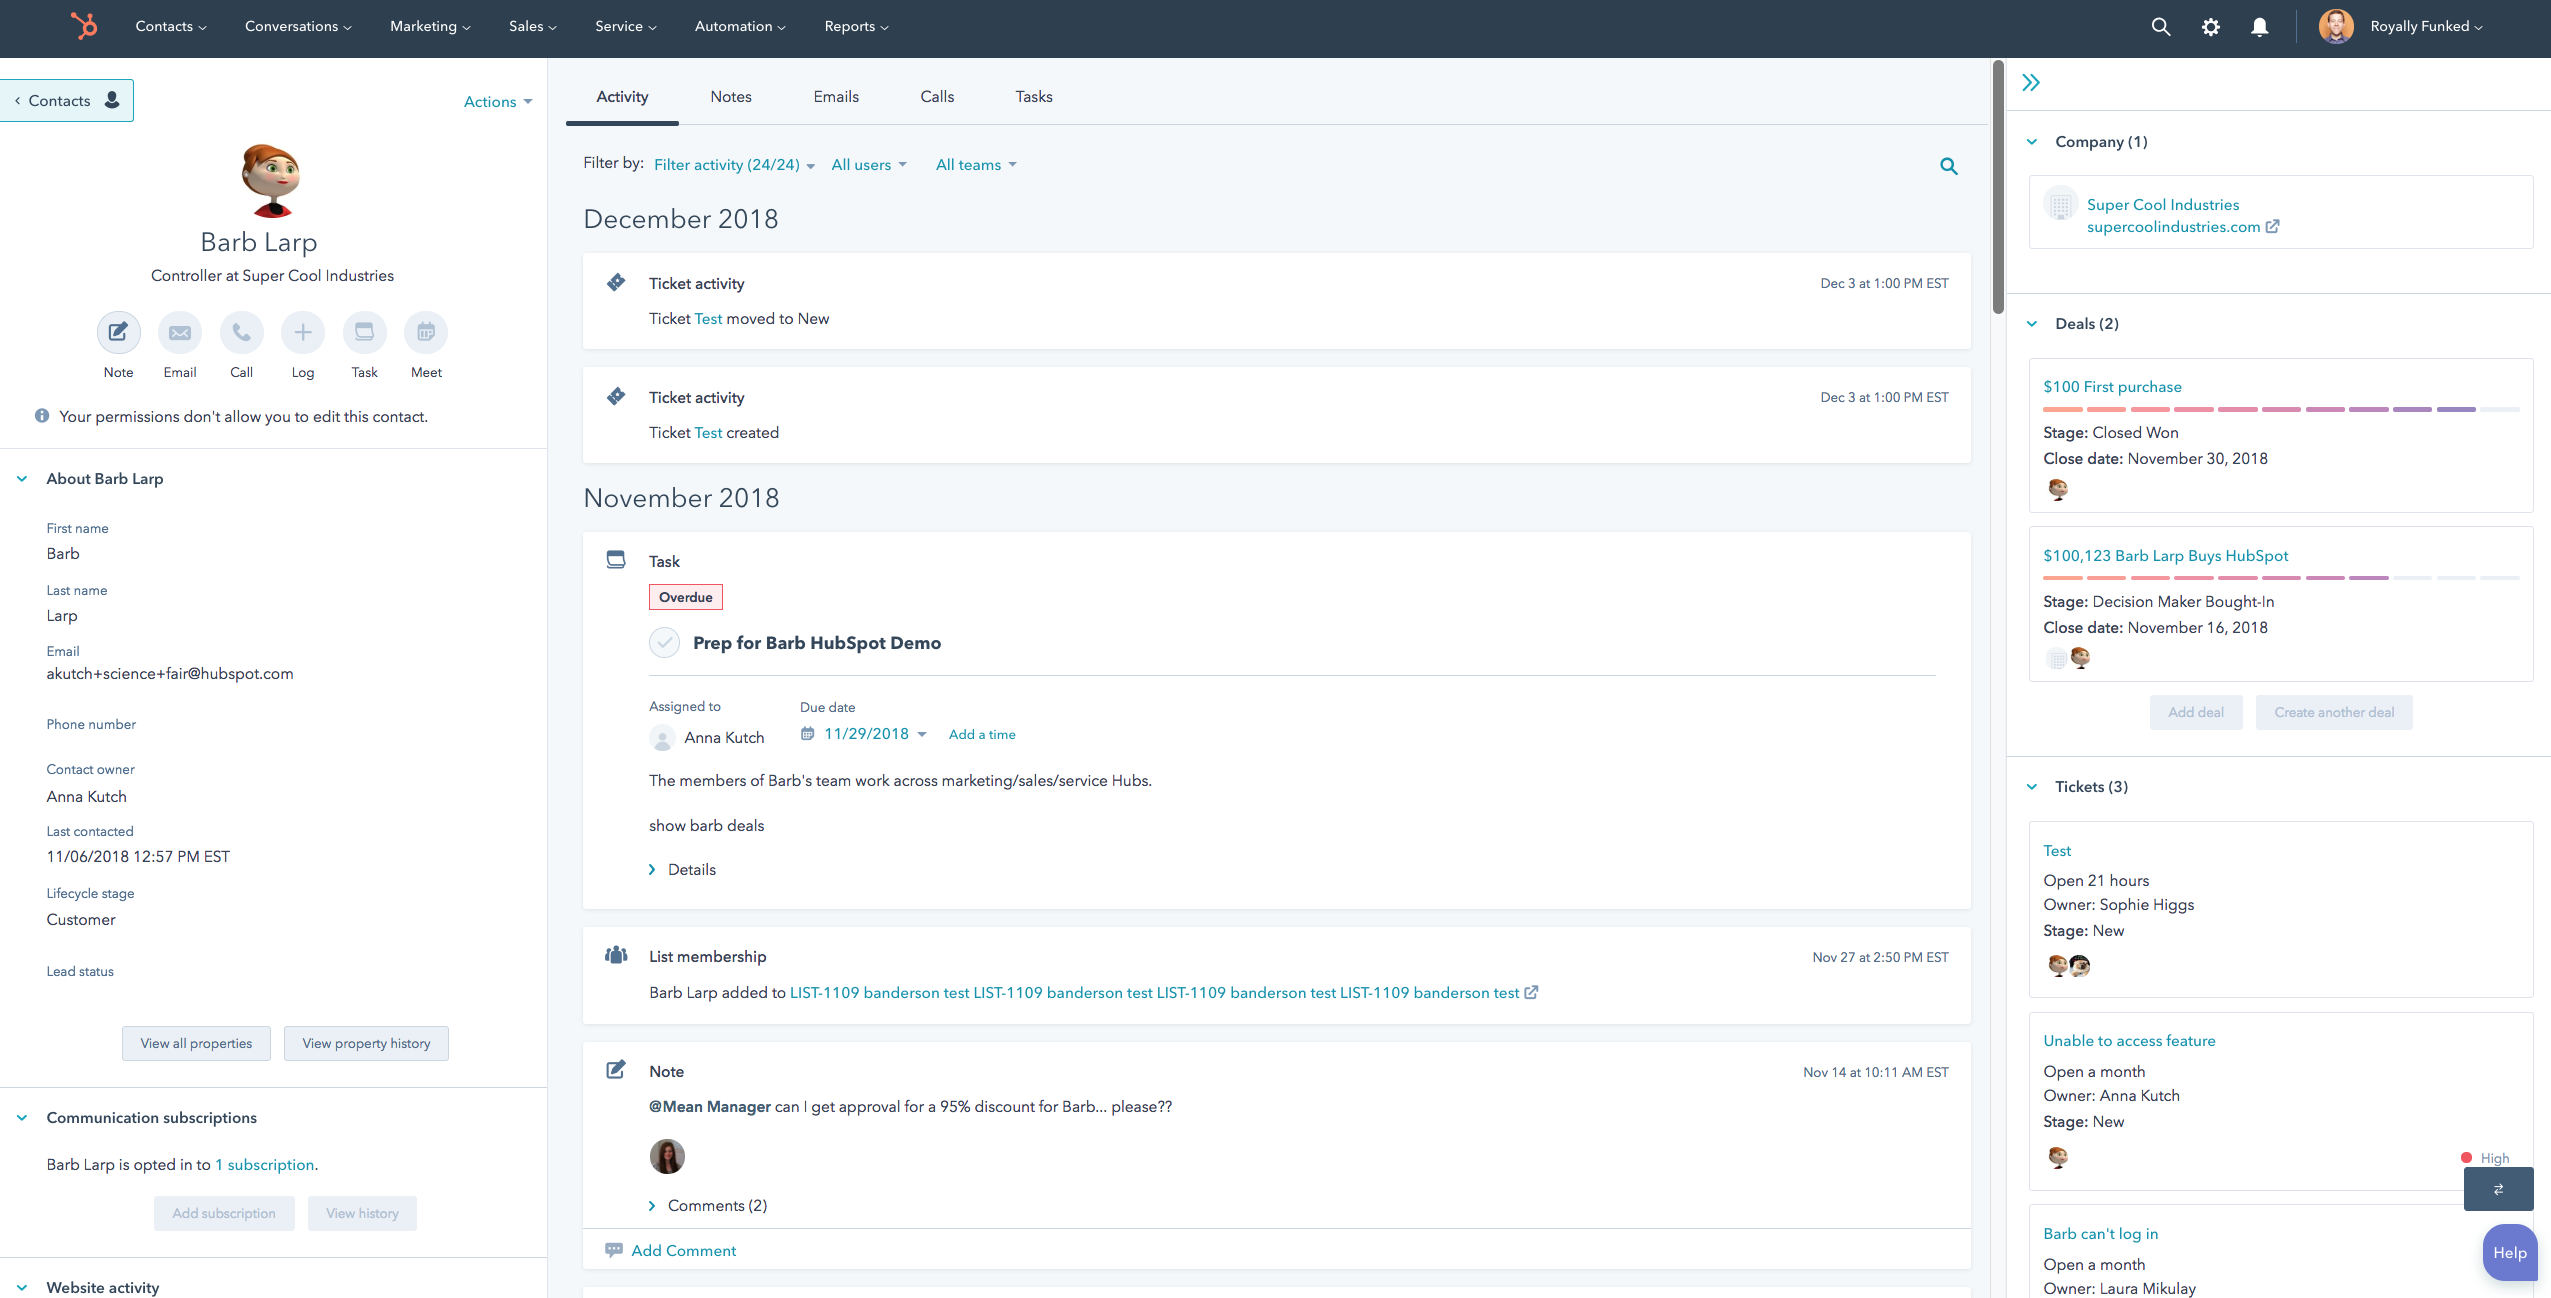Click the Call phone icon
The image size is (2551, 1298).
click(x=241, y=333)
